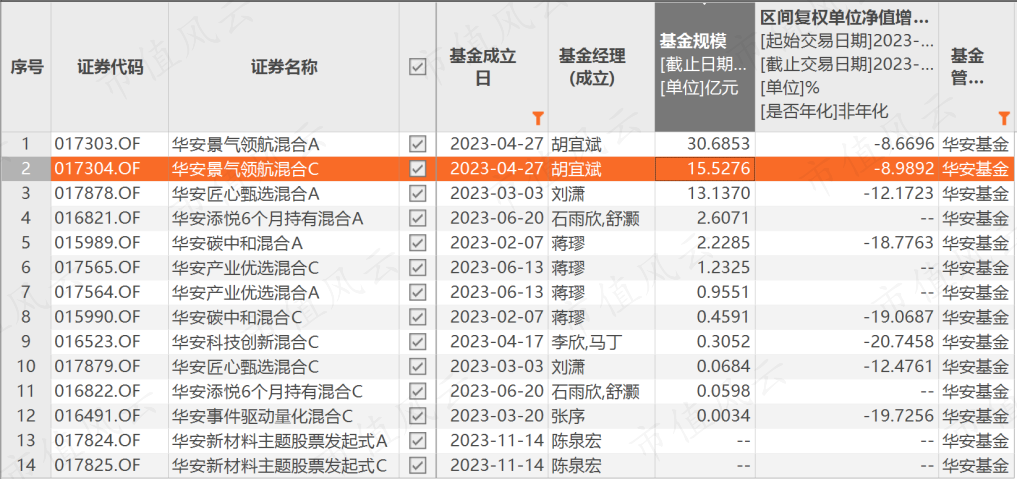
Task: Click filter icon in 基金成立日 column header
Action: coord(537,118)
